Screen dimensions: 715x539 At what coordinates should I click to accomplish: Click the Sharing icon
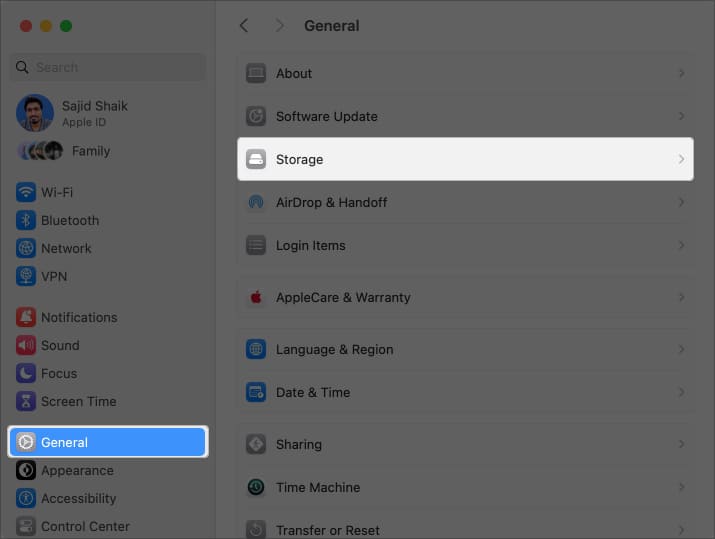point(256,444)
